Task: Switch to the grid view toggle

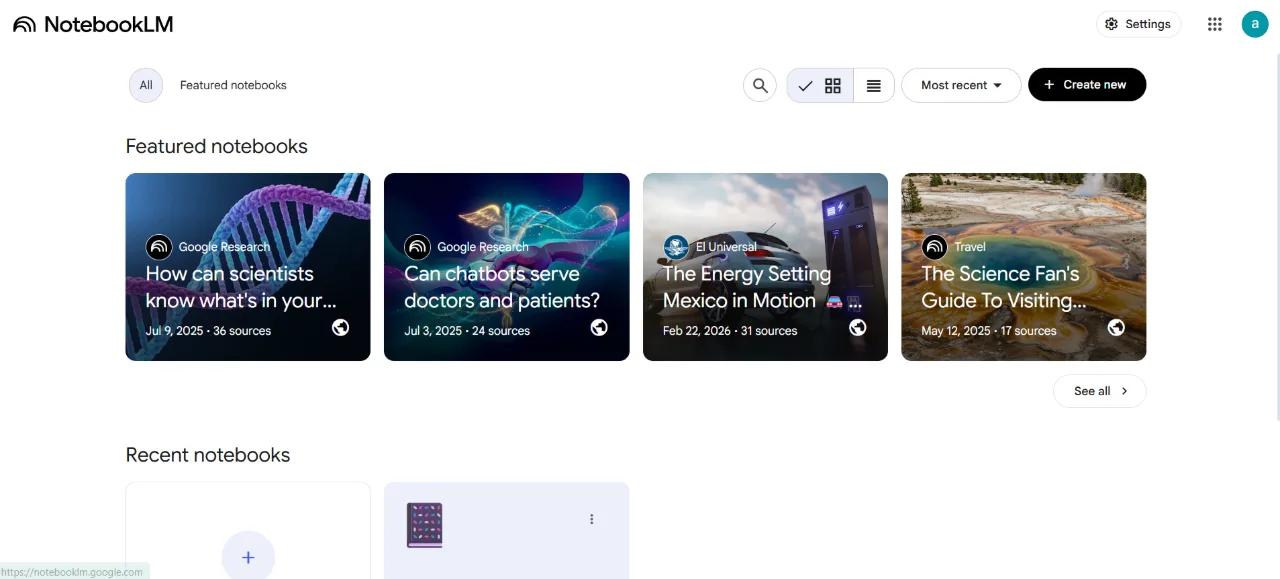Action: click(x=820, y=85)
